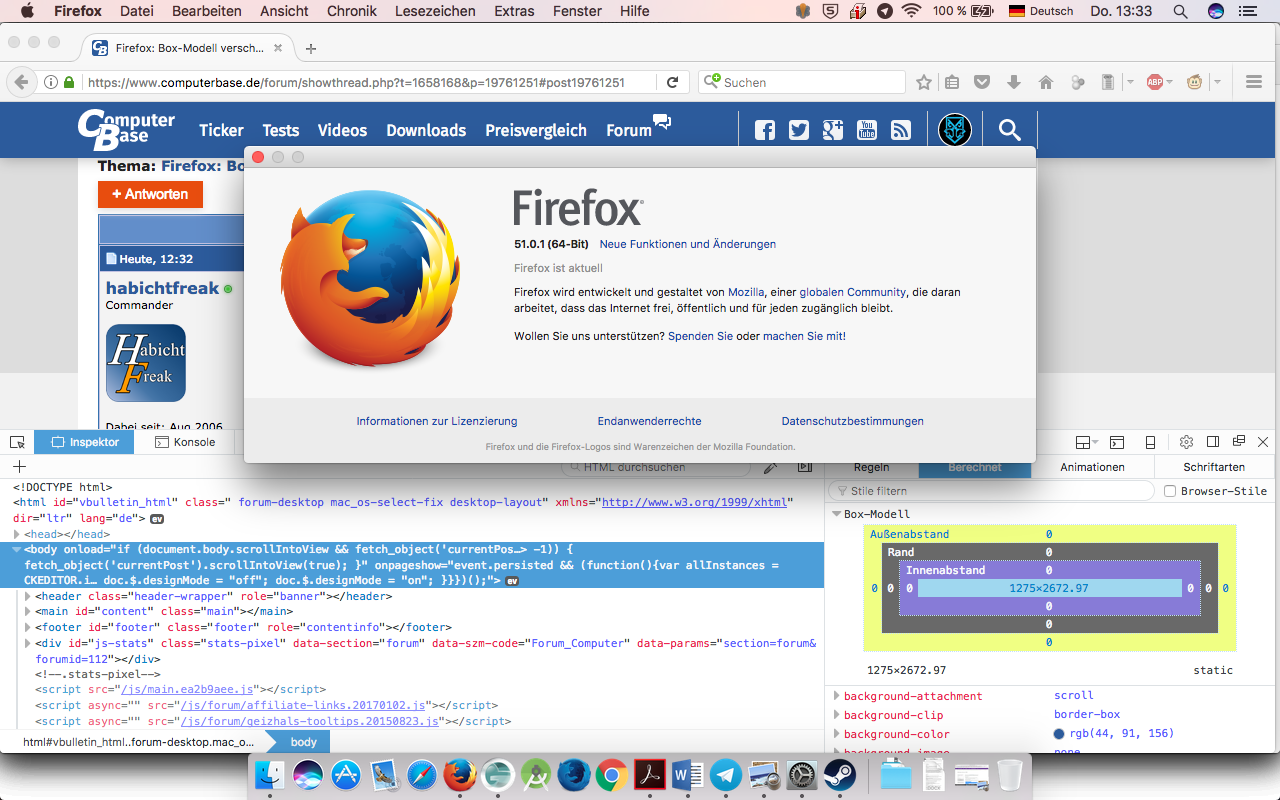Expand the background-color property
Image resolution: width=1280 pixels, height=800 pixels.
836,734
